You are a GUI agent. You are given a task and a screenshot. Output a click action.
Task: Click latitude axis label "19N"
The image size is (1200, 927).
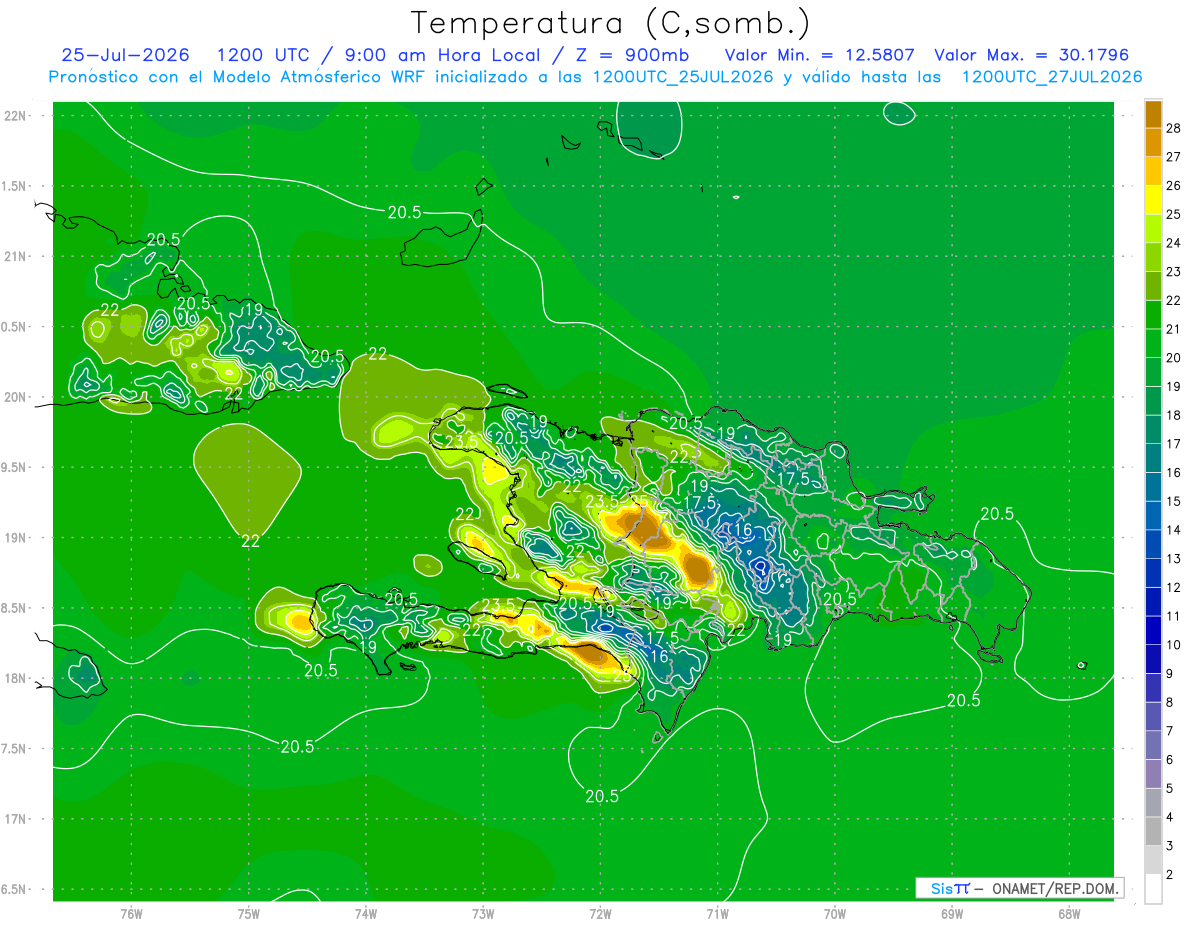[x=15, y=537]
